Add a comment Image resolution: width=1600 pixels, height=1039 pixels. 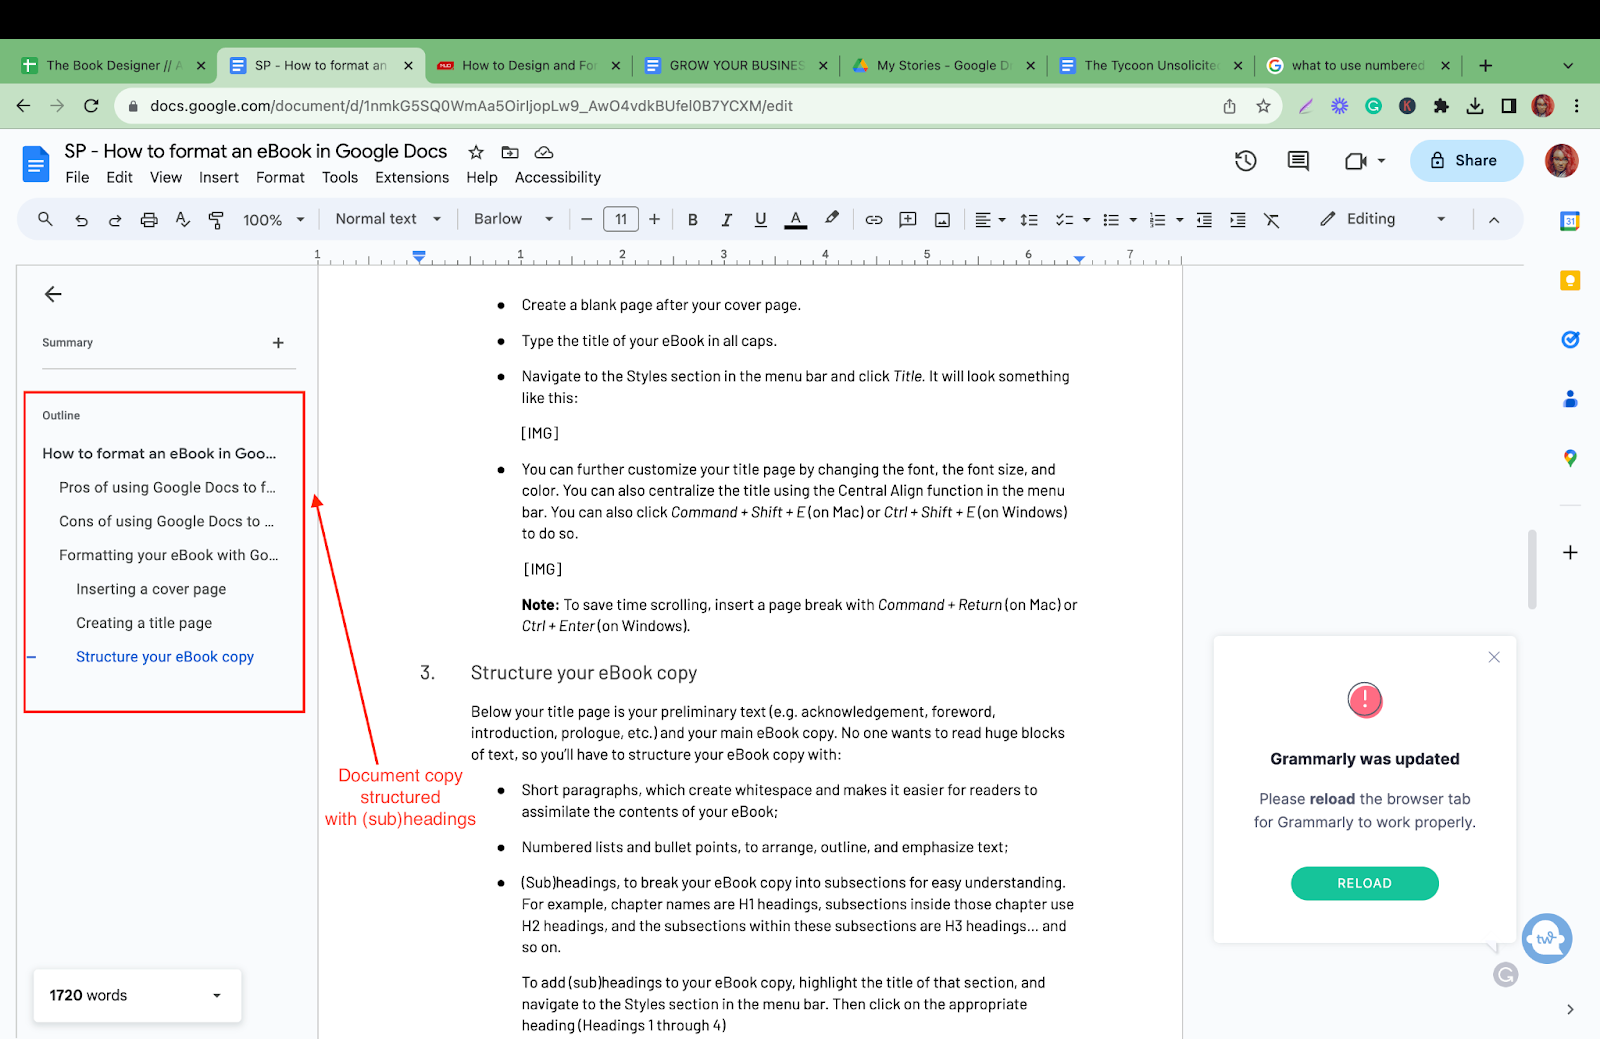point(907,219)
